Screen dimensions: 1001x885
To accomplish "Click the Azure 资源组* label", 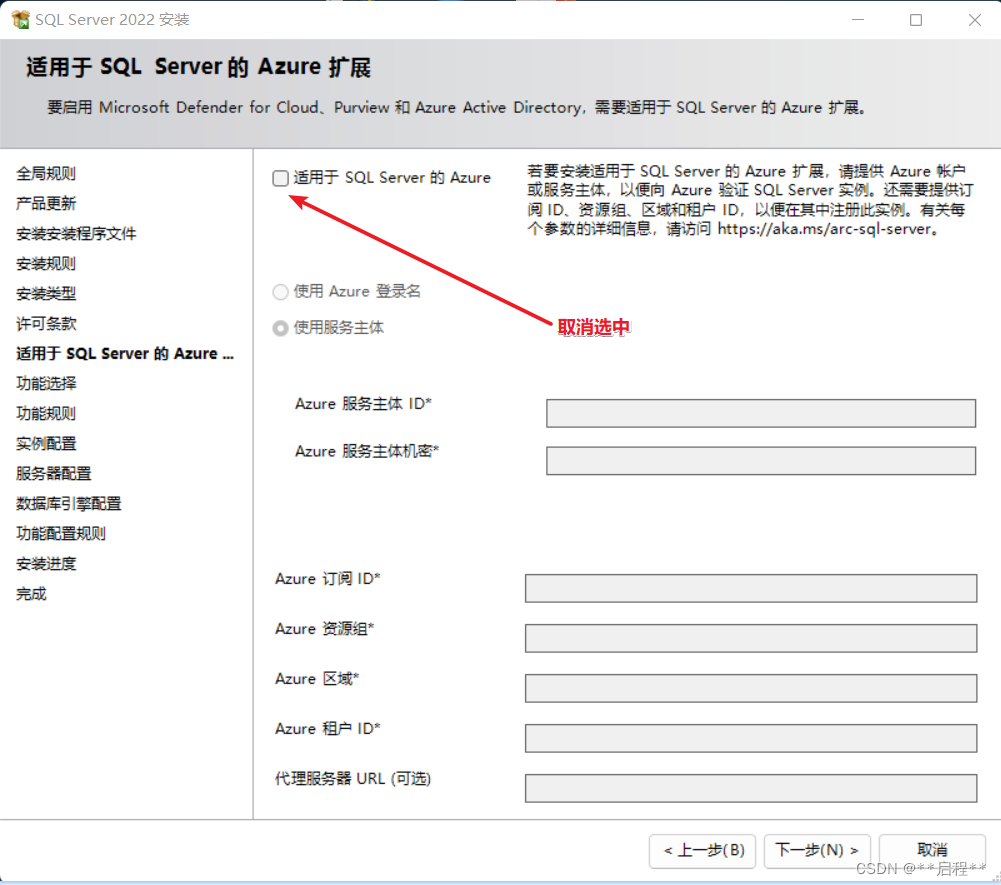I will click(324, 628).
